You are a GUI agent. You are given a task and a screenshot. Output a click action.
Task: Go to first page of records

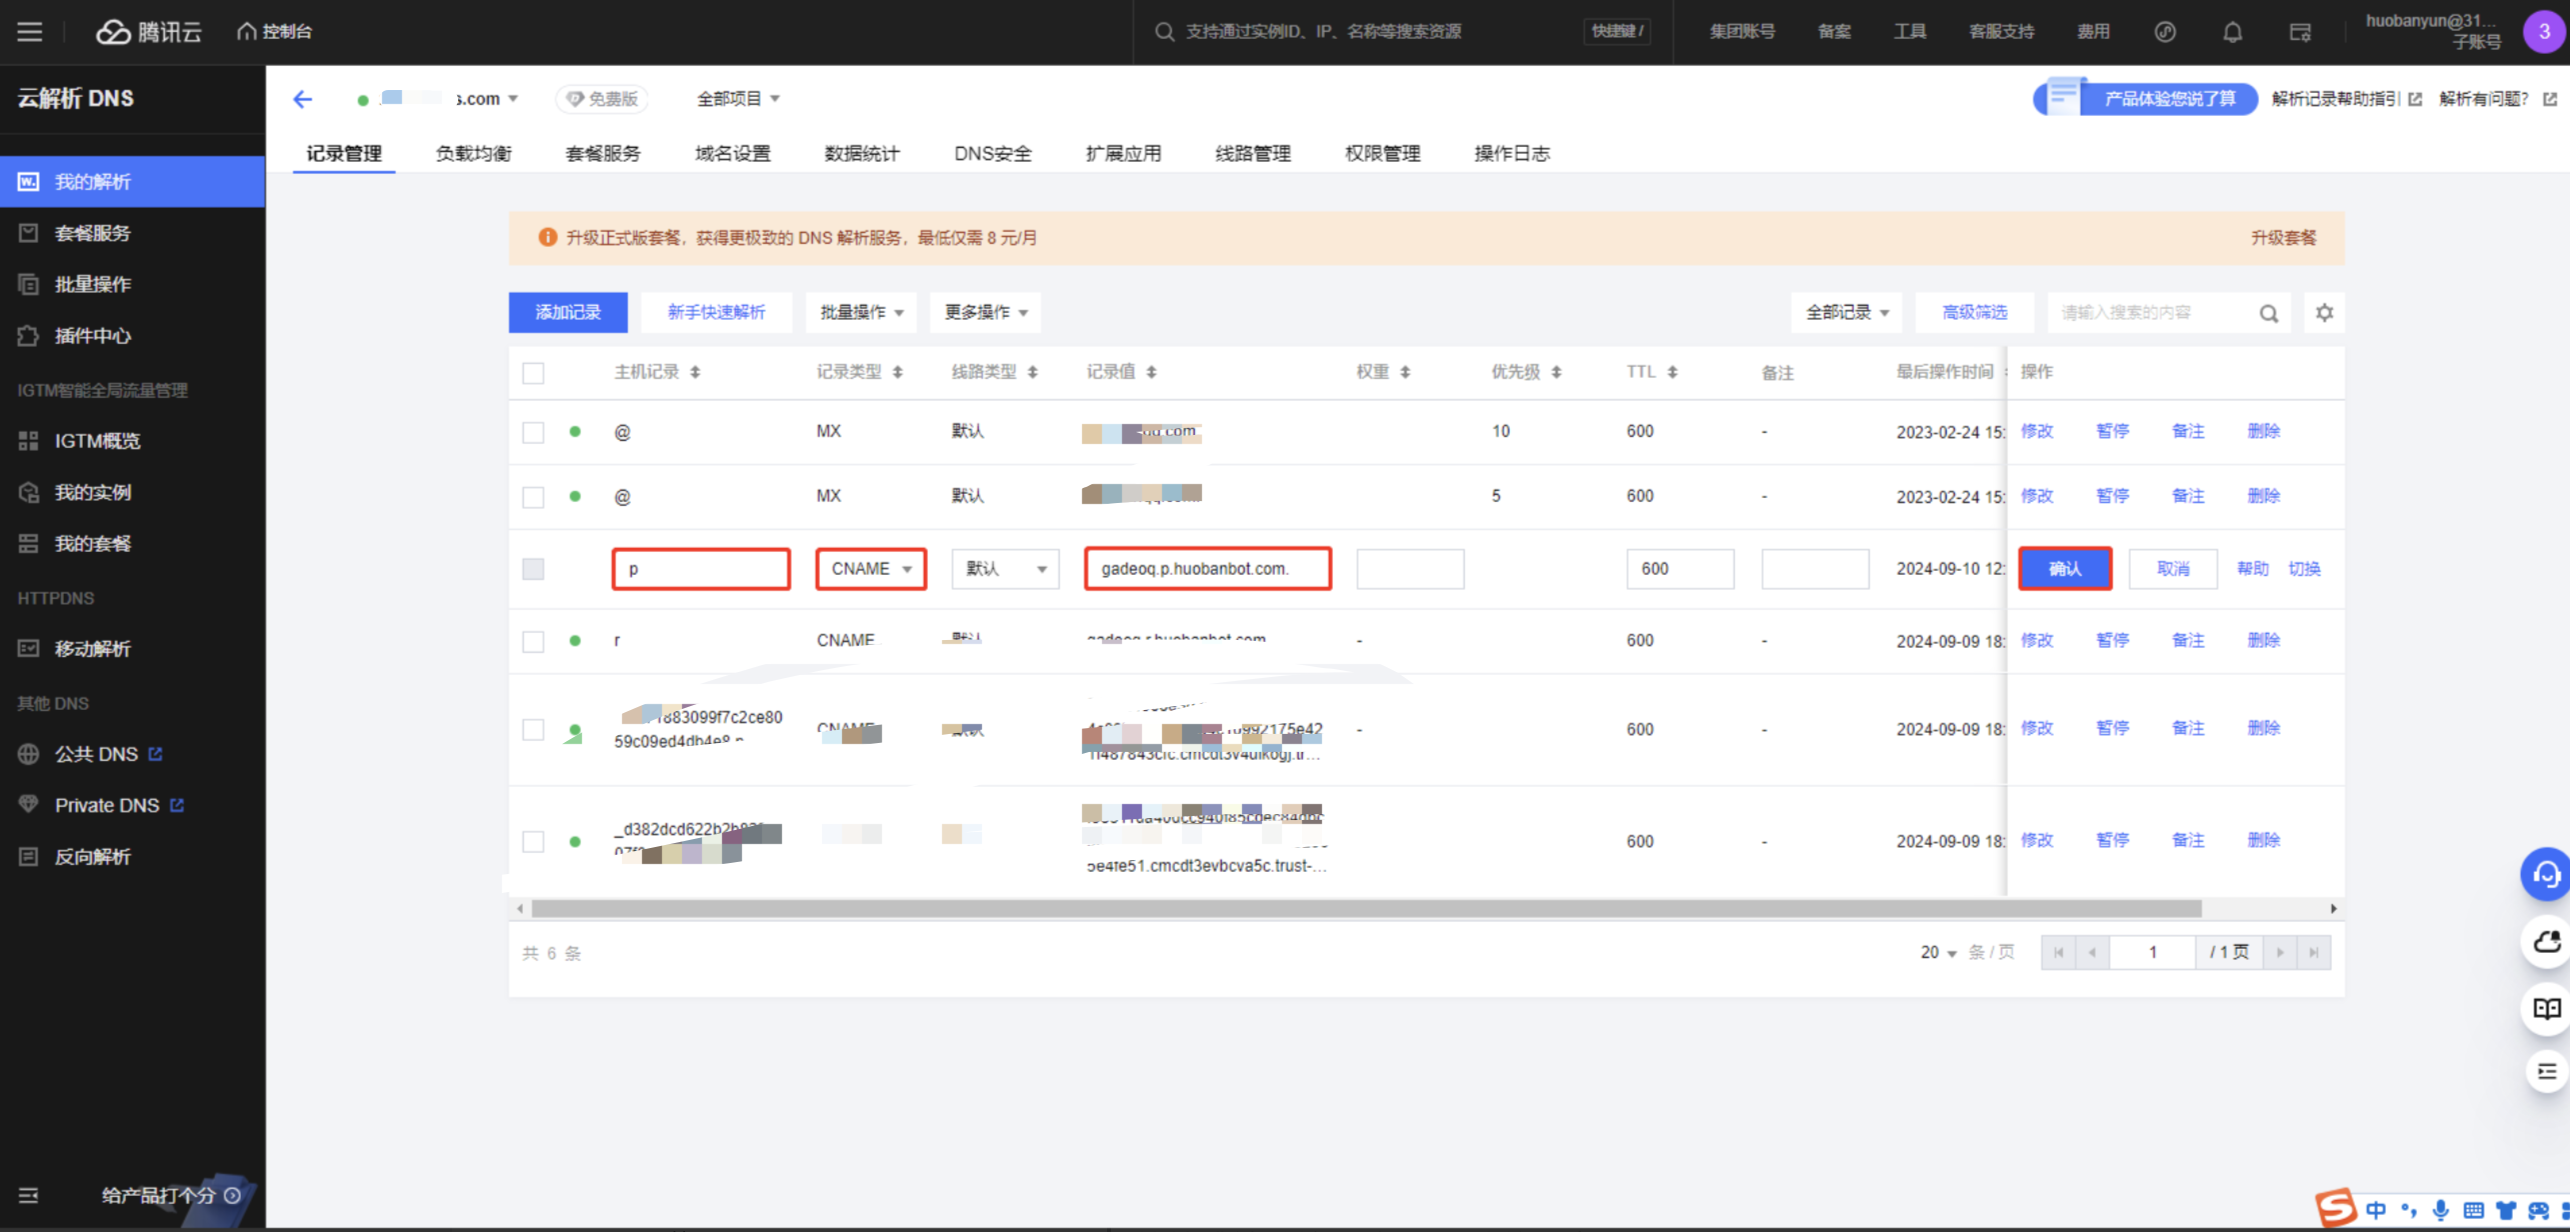[x=2058, y=953]
